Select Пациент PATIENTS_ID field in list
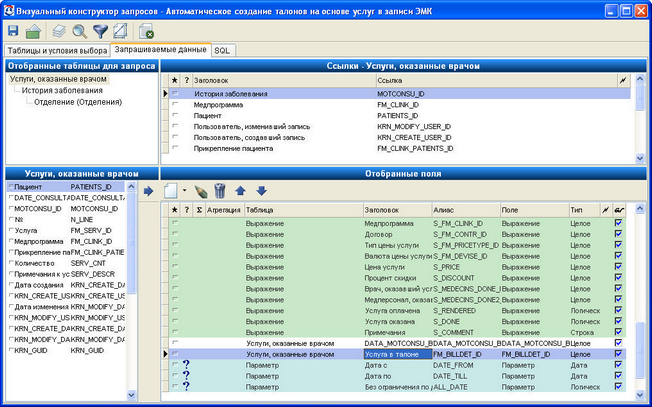This screenshot has height=407, width=652. (x=66, y=187)
